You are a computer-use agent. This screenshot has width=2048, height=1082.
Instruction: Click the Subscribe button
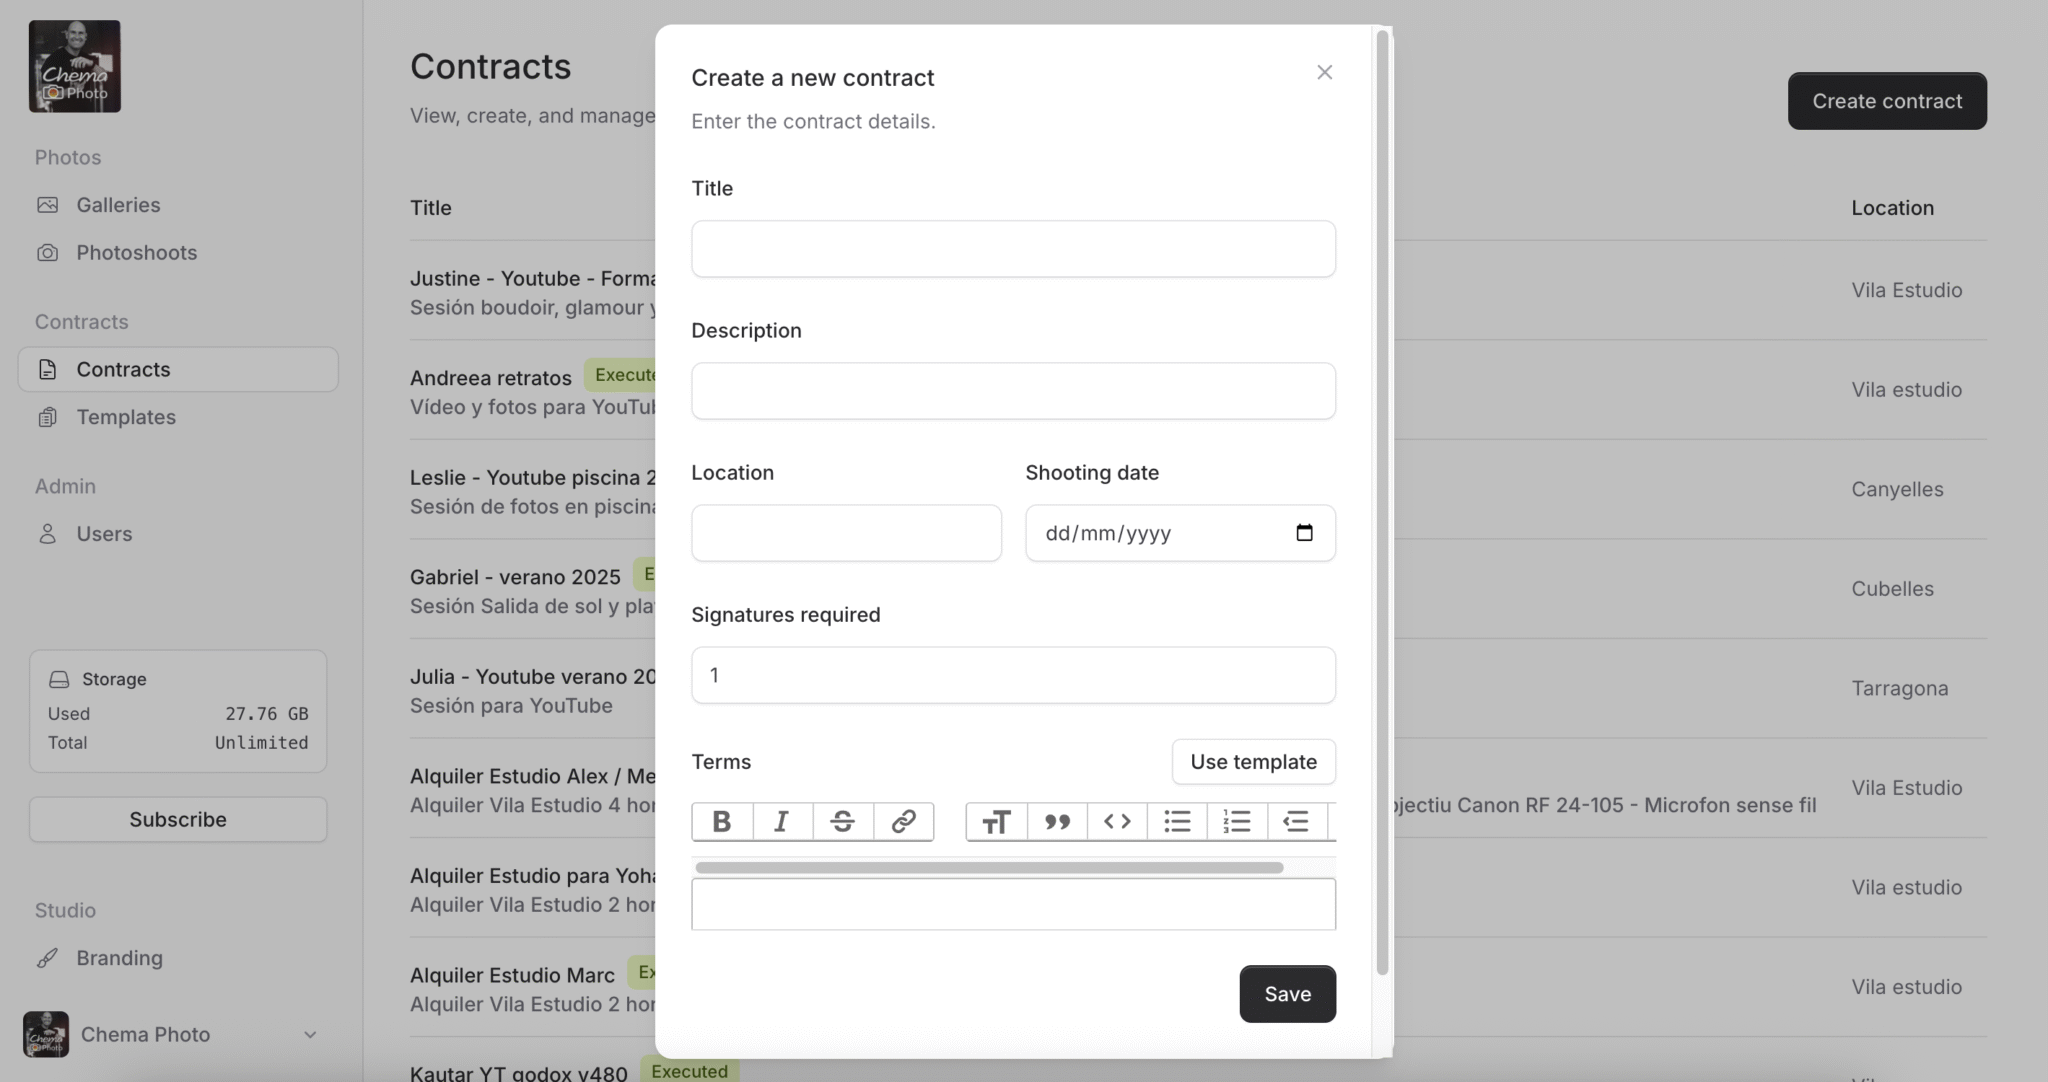[178, 820]
